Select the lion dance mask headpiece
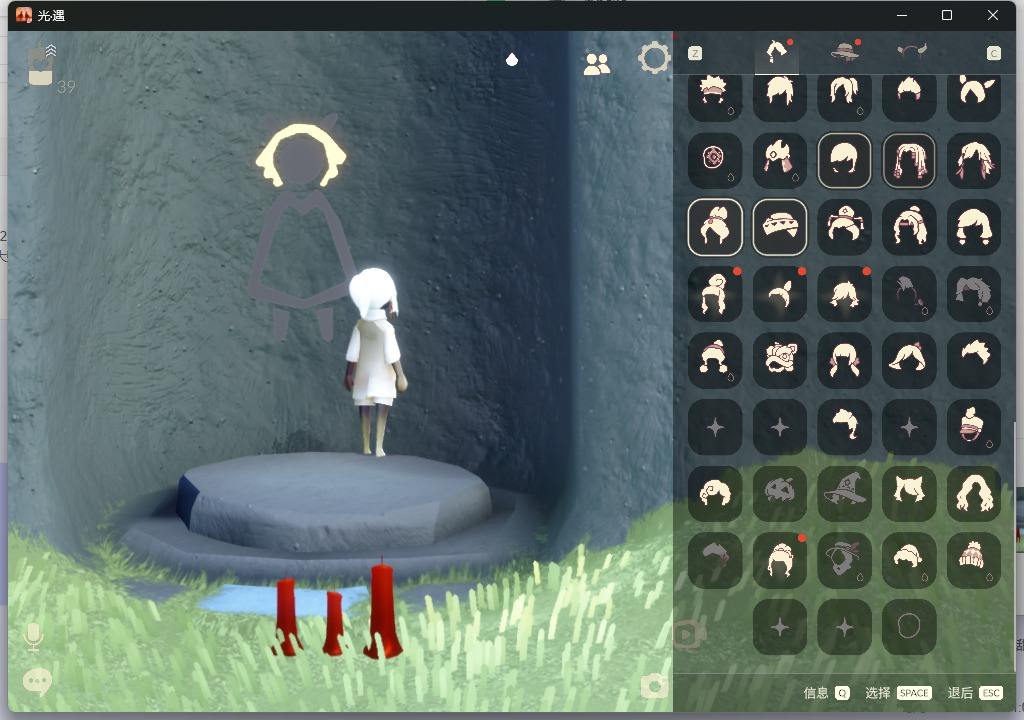This screenshot has width=1024, height=720. point(780,360)
